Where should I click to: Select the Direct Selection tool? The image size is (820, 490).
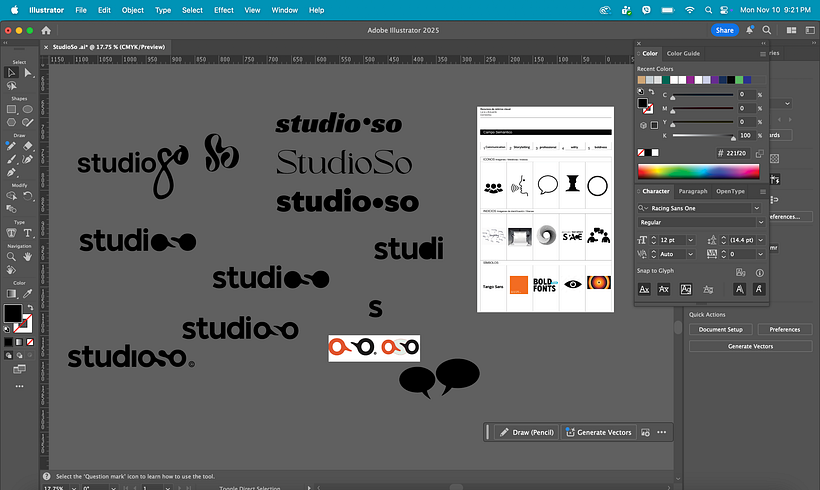27,72
